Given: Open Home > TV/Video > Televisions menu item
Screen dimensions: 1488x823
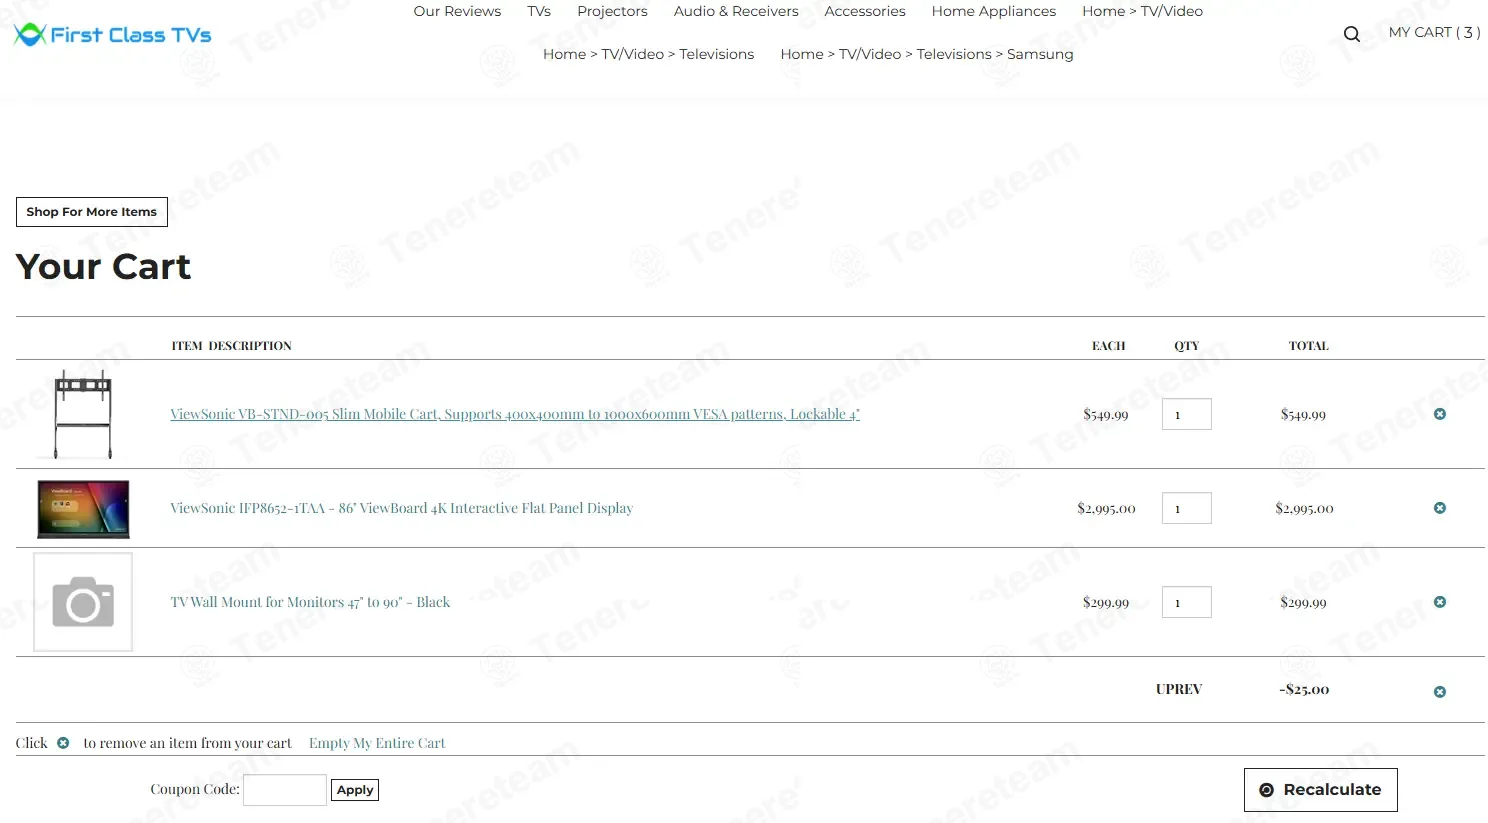Looking at the screenshot, I should point(648,54).
